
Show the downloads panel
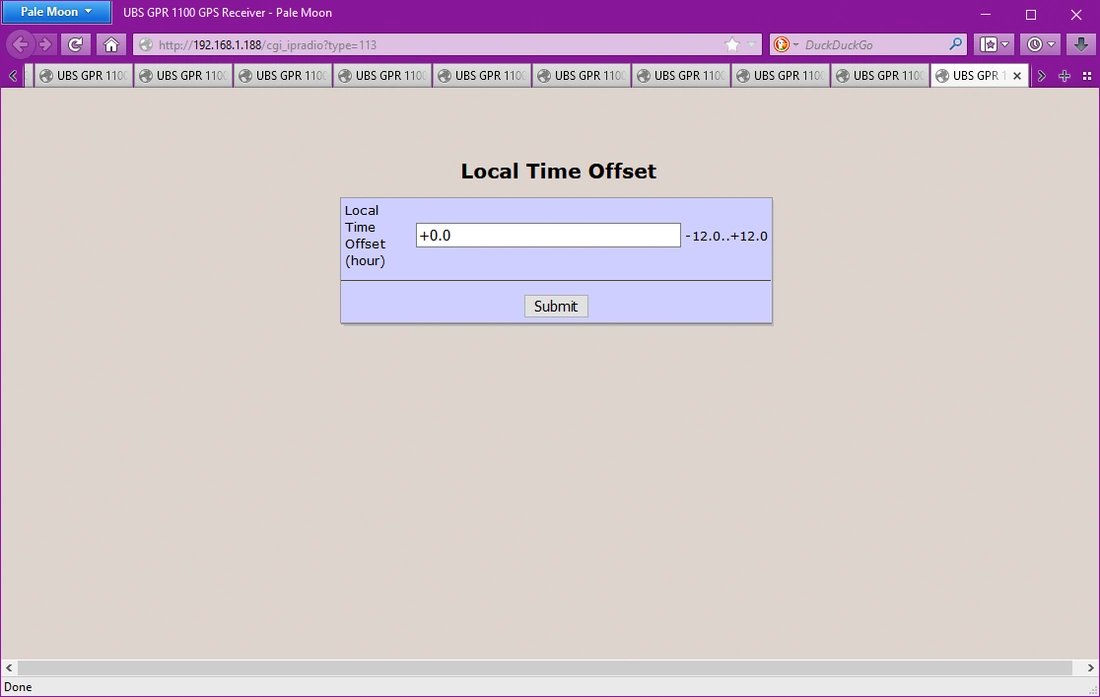pyautogui.click(x=1081, y=45)
